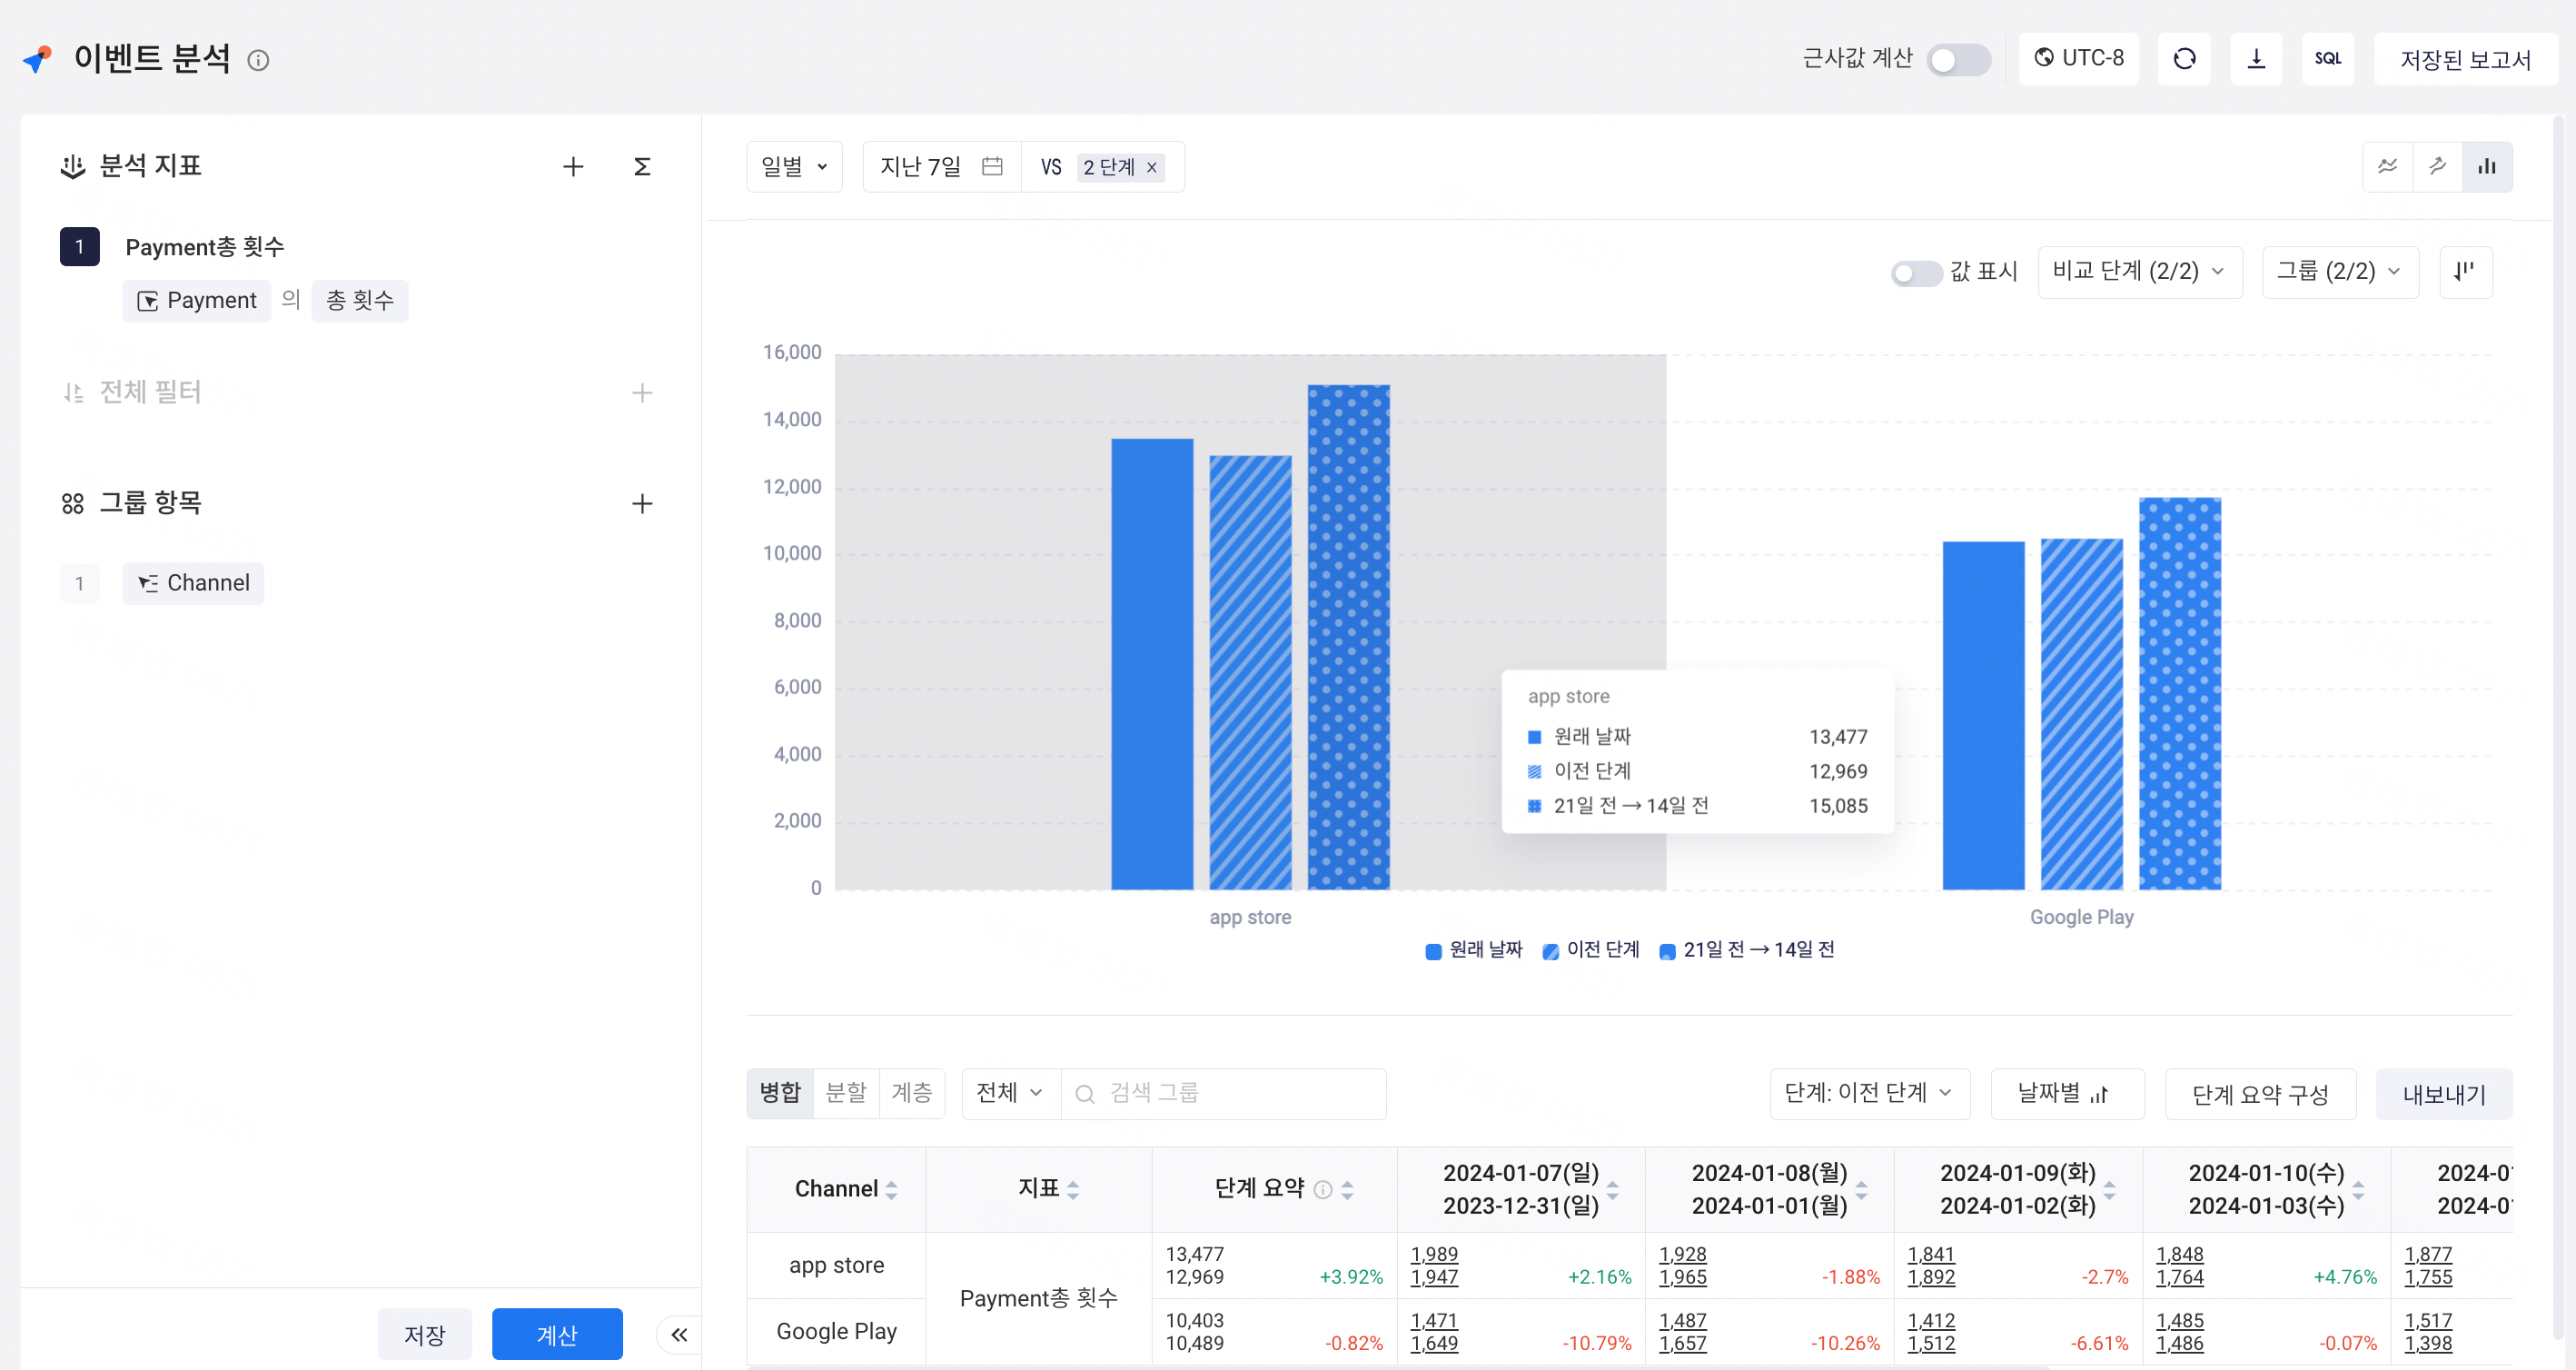Open 저장된 보고서
Image resolution: width=2576 pixels, height=1370 pixels.
[x=2465, y=59]
